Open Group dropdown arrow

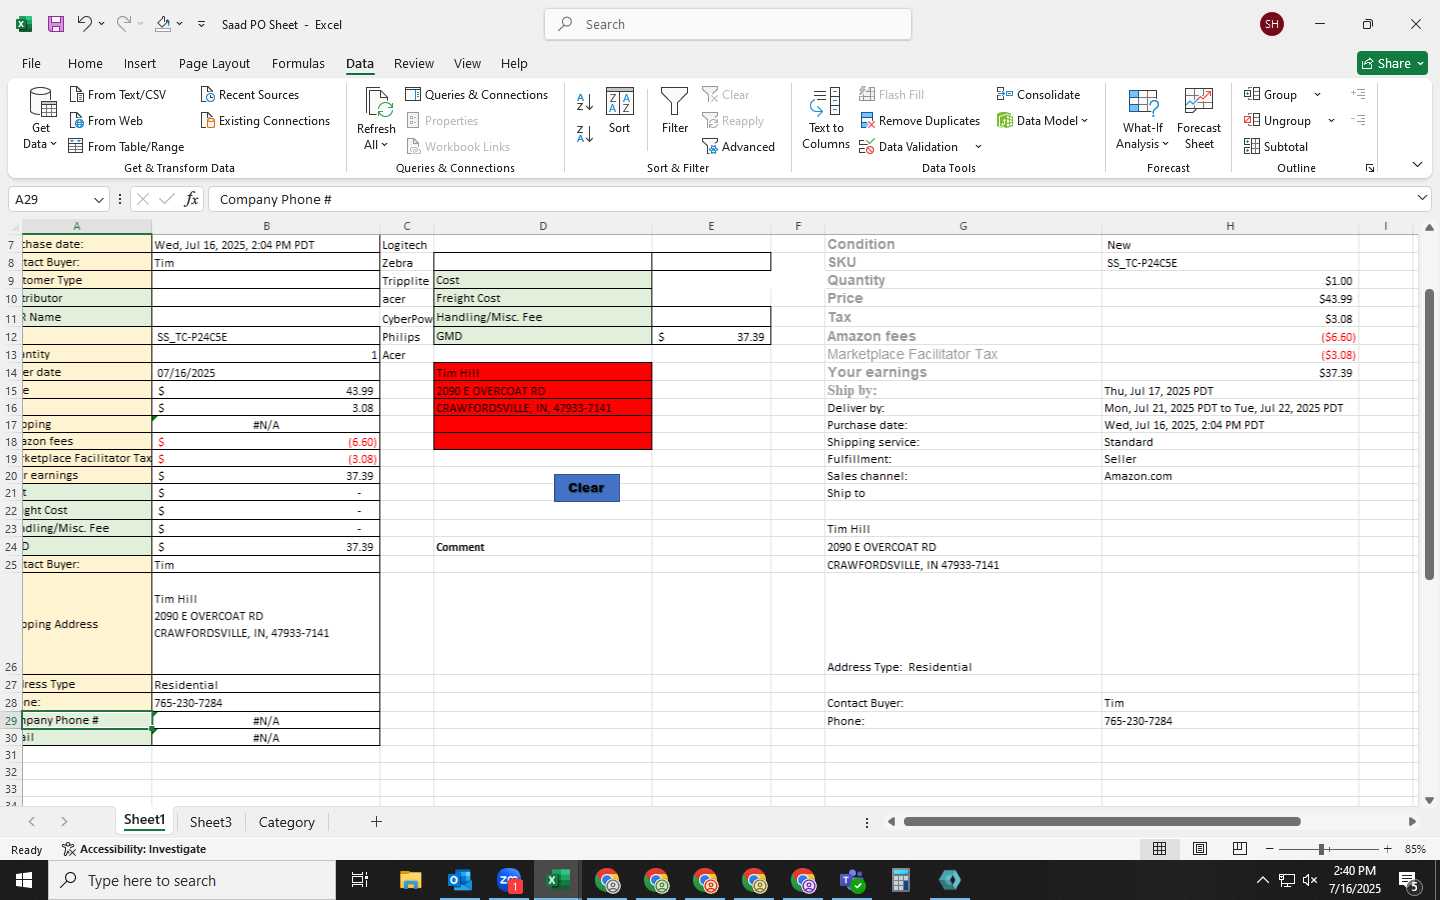pyautogui.click(x=1317, y=94)
